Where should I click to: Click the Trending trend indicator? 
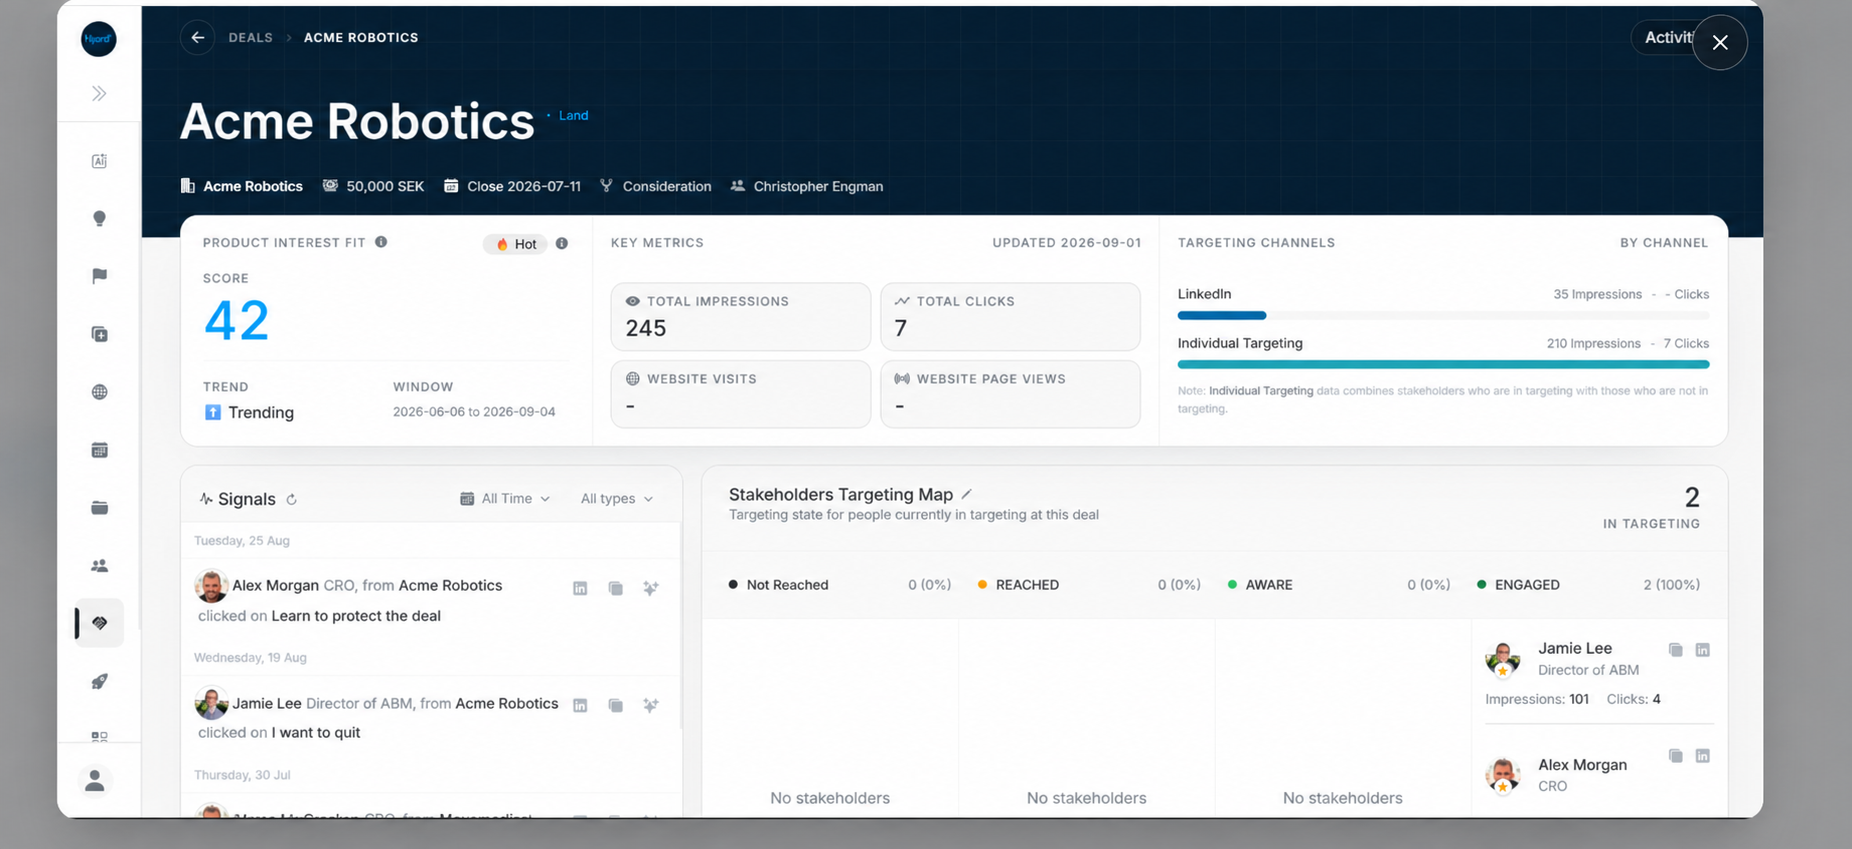[x=249, y=412]
